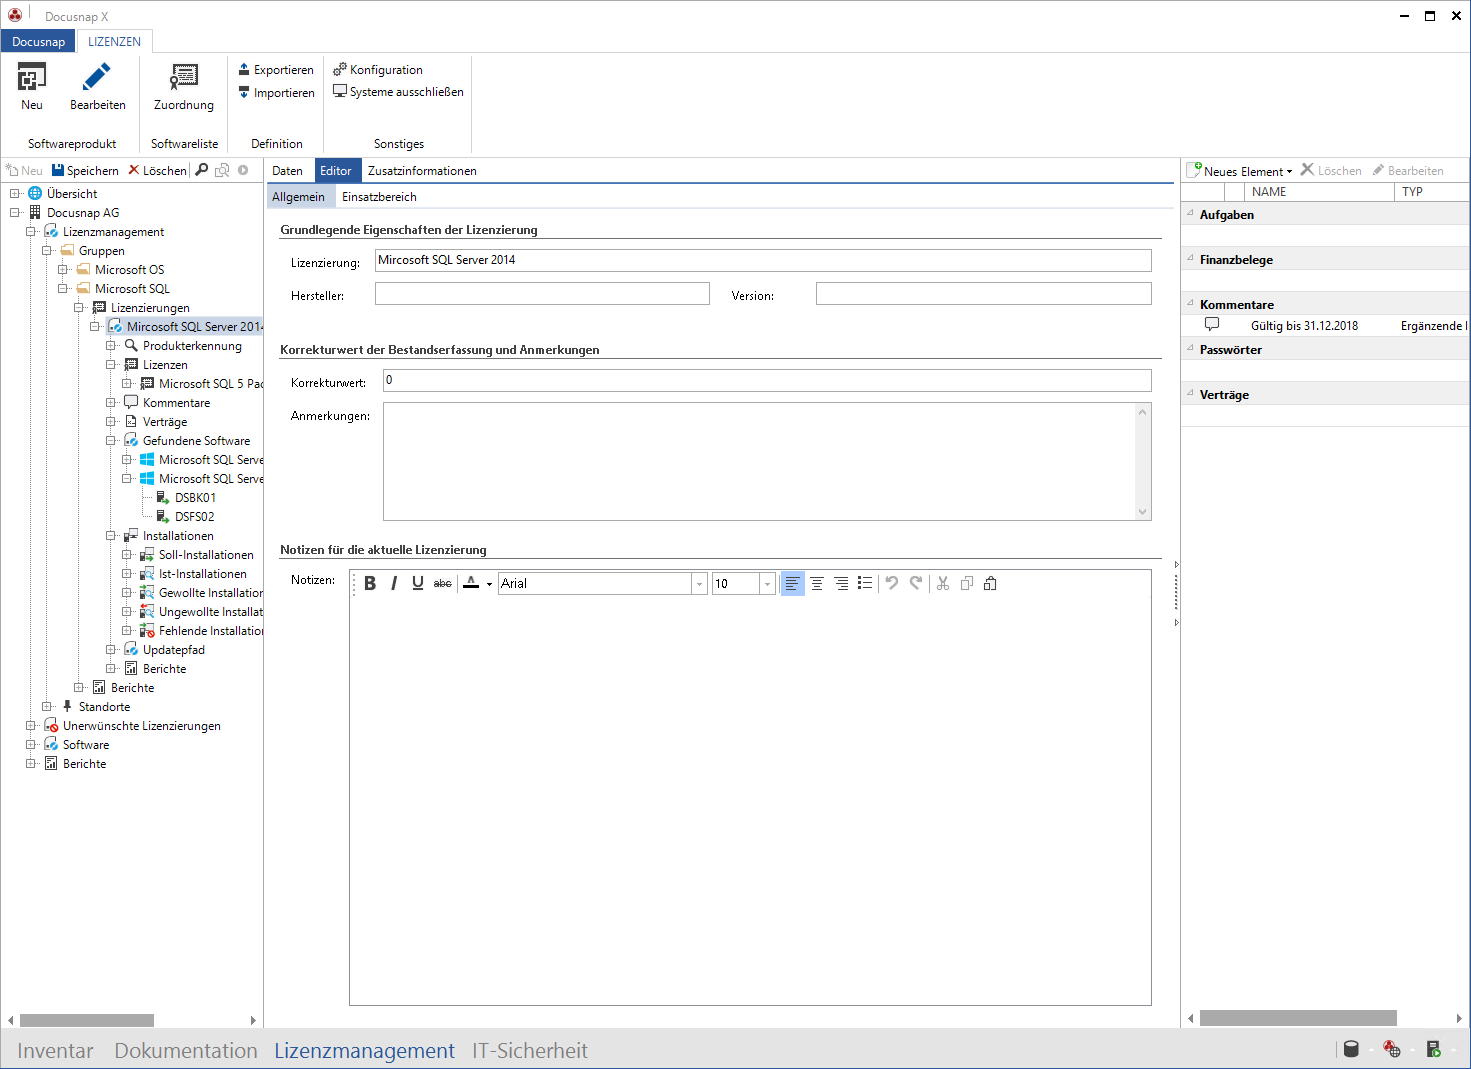Image resolution: width=1471 pixels, height=1069 pixels.
Task: Click the comment icon beside Gültig bis 31.12.2018
Action: (1212, 325)
